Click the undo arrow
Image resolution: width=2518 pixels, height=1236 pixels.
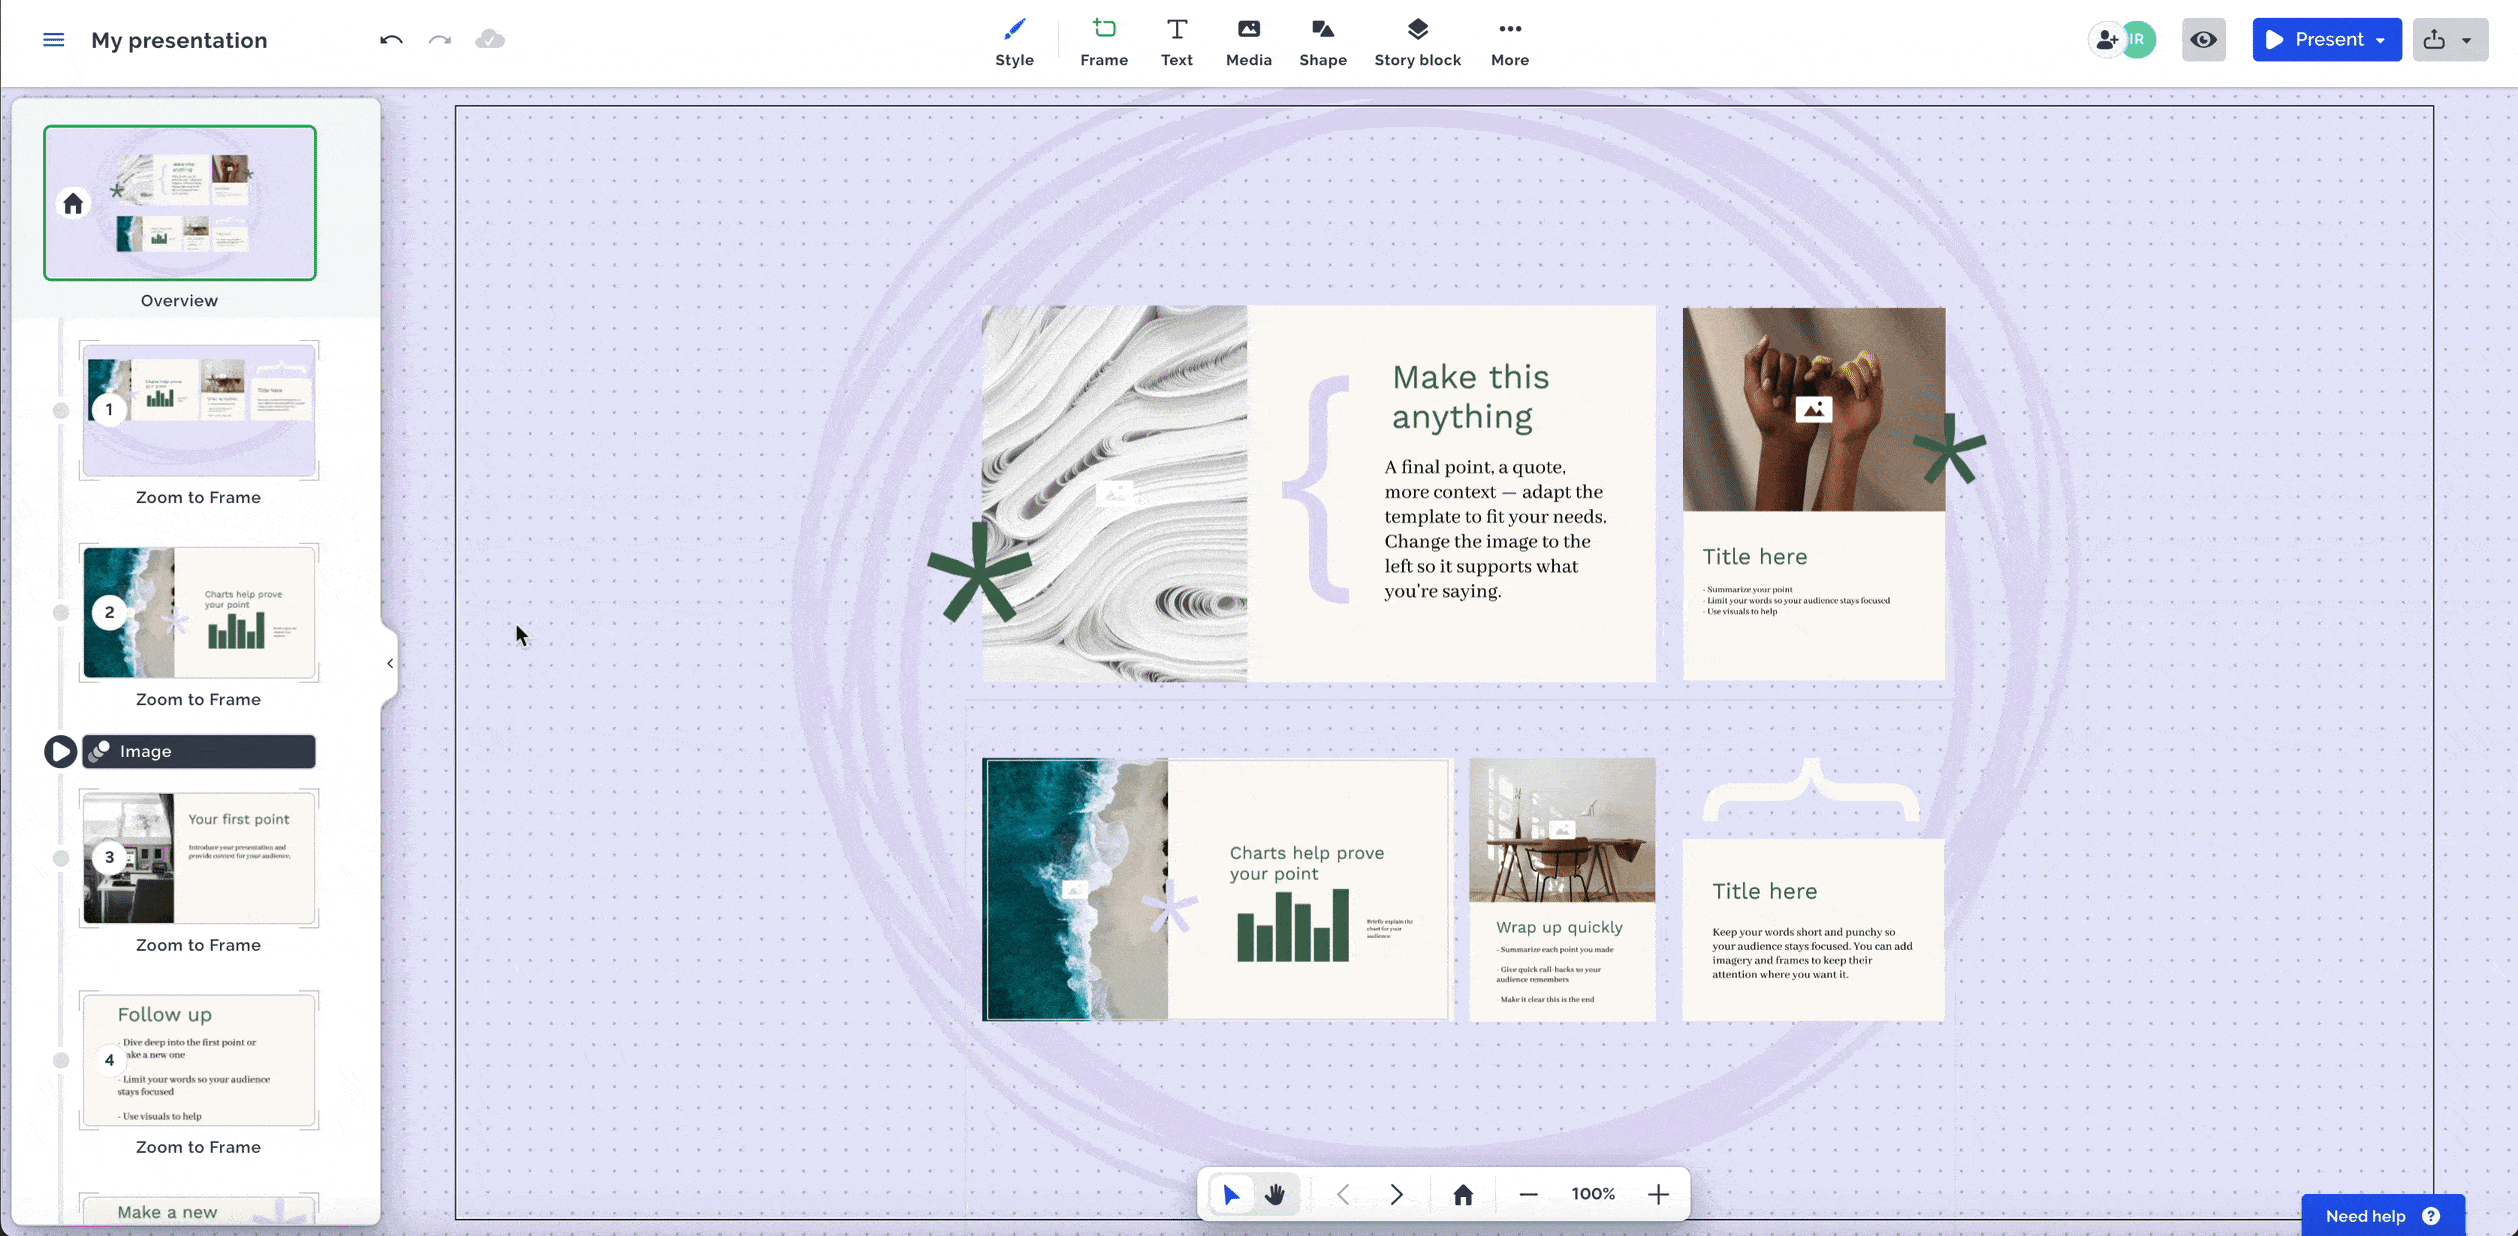click(x=391, y=40)
